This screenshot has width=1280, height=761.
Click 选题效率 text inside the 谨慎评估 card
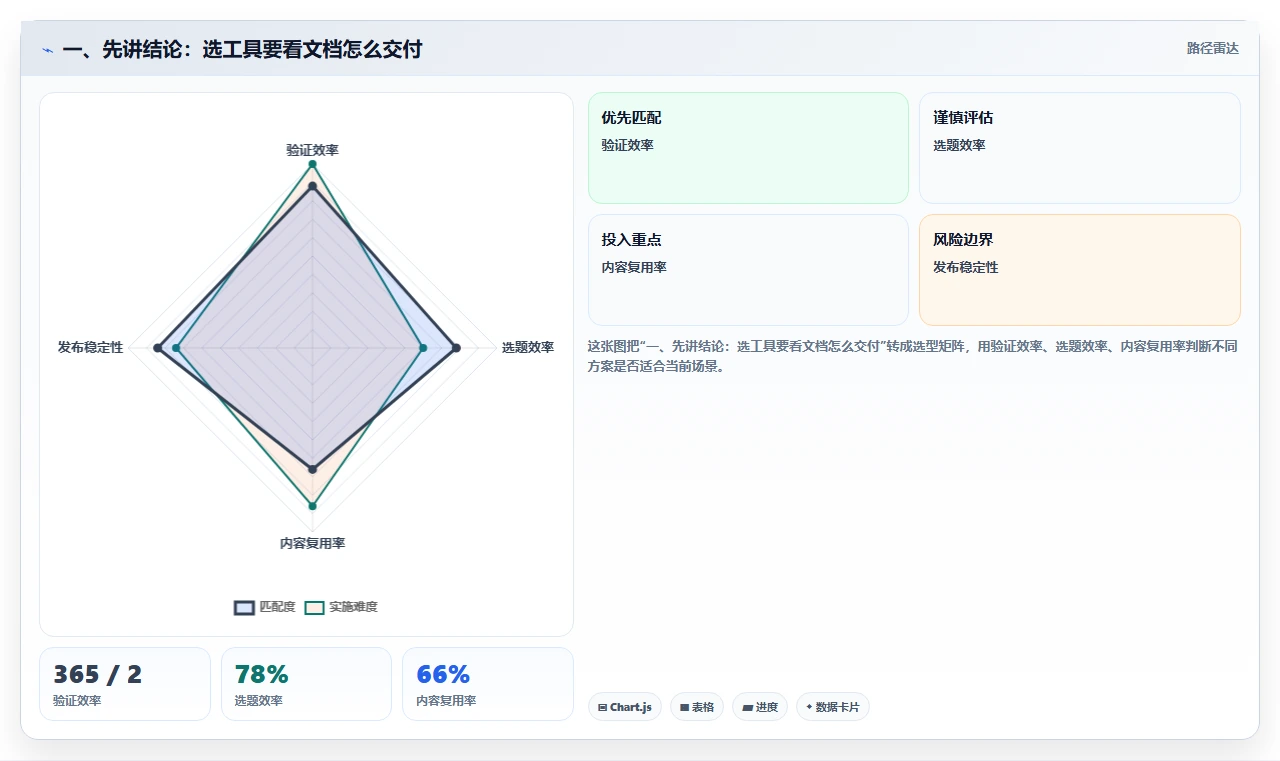coord(959,146)
